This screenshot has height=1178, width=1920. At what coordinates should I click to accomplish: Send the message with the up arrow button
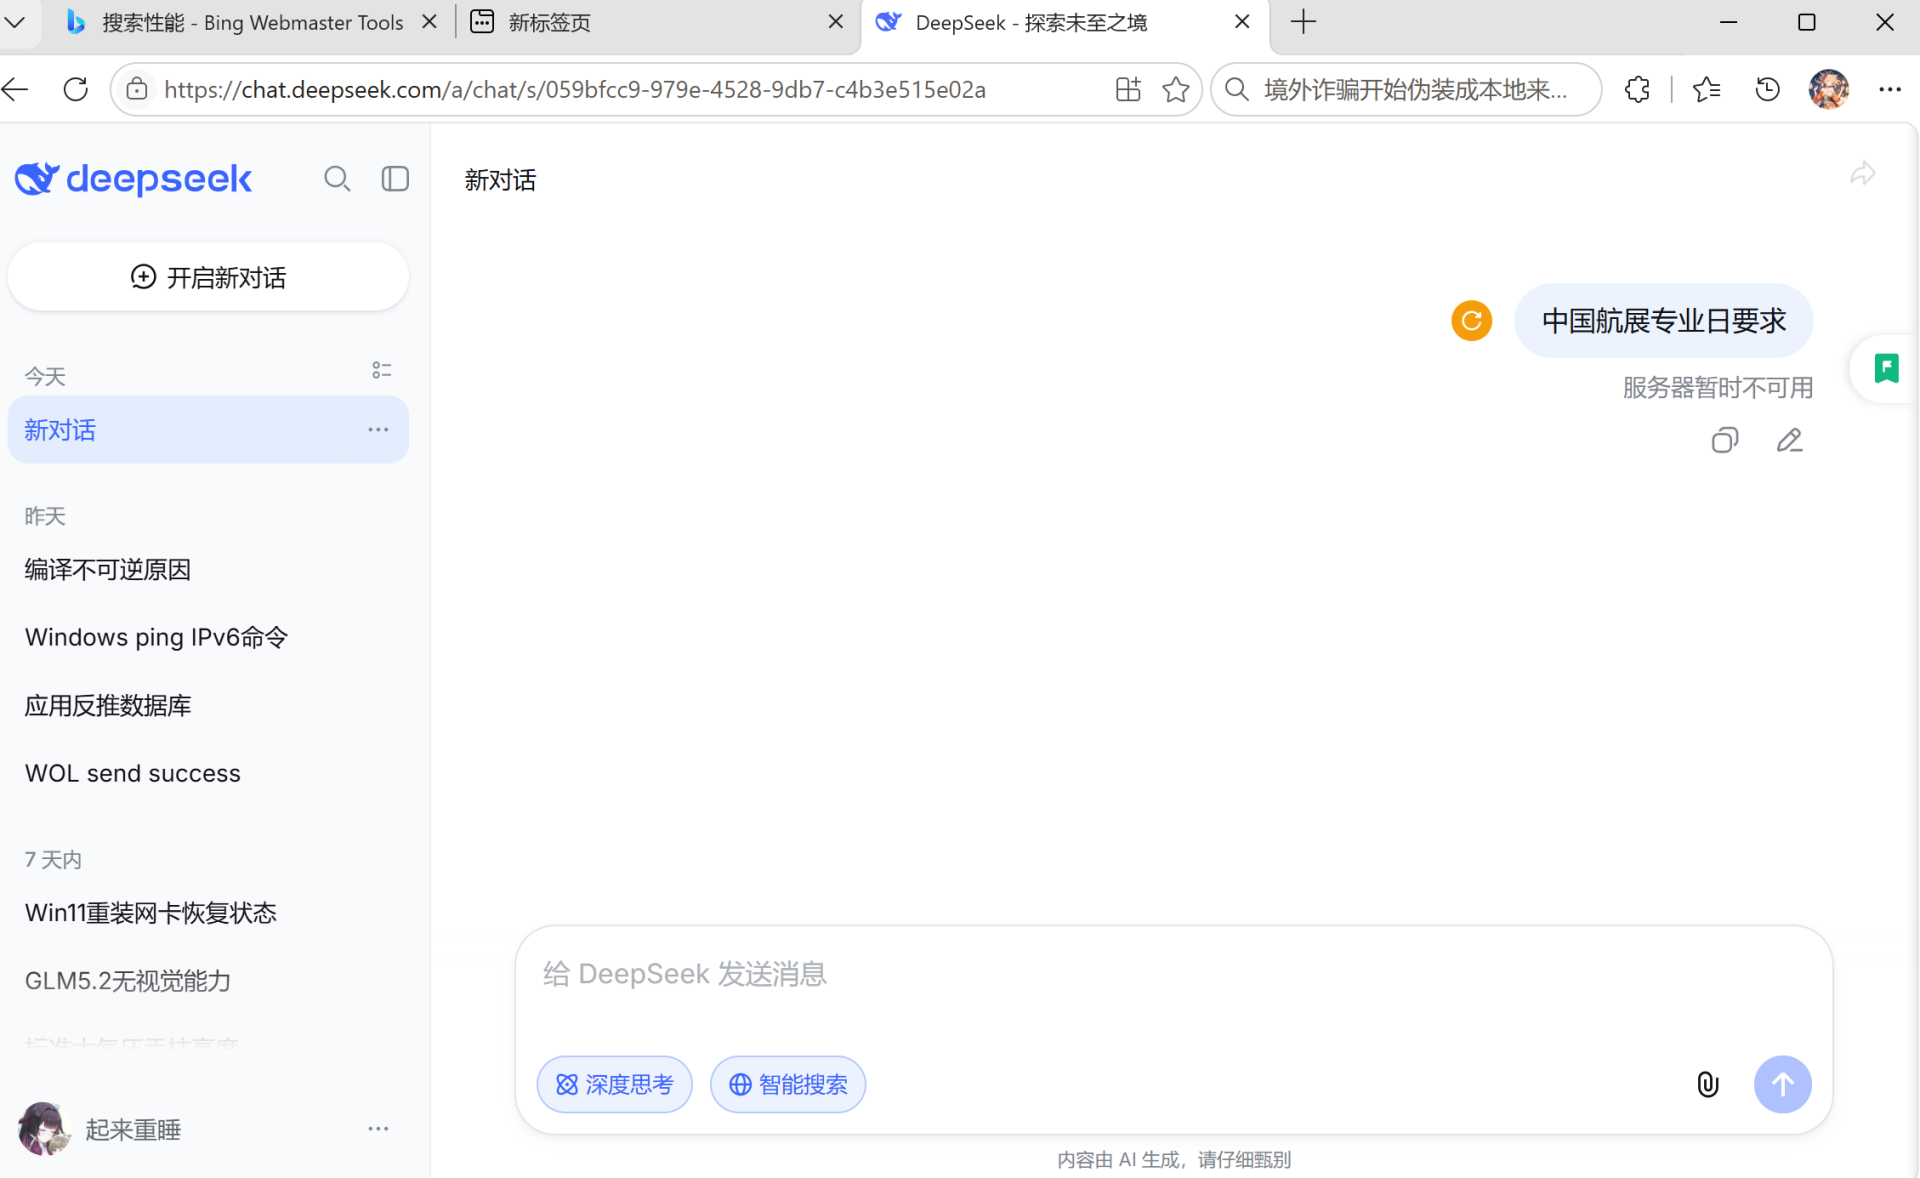[1782, 1084]
